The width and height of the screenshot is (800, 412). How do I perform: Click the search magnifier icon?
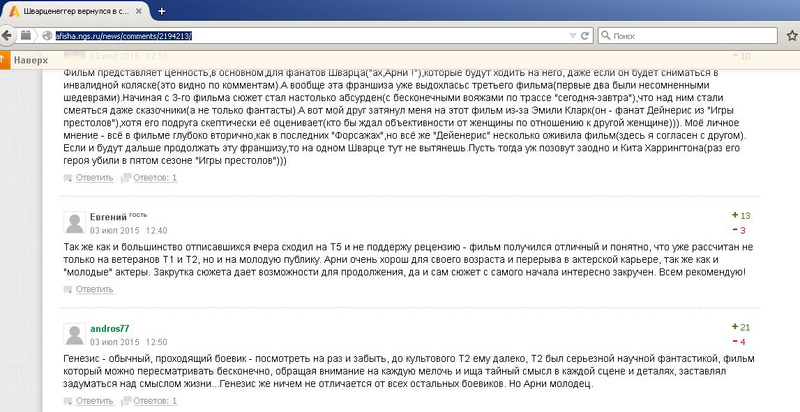click(606, 36)
